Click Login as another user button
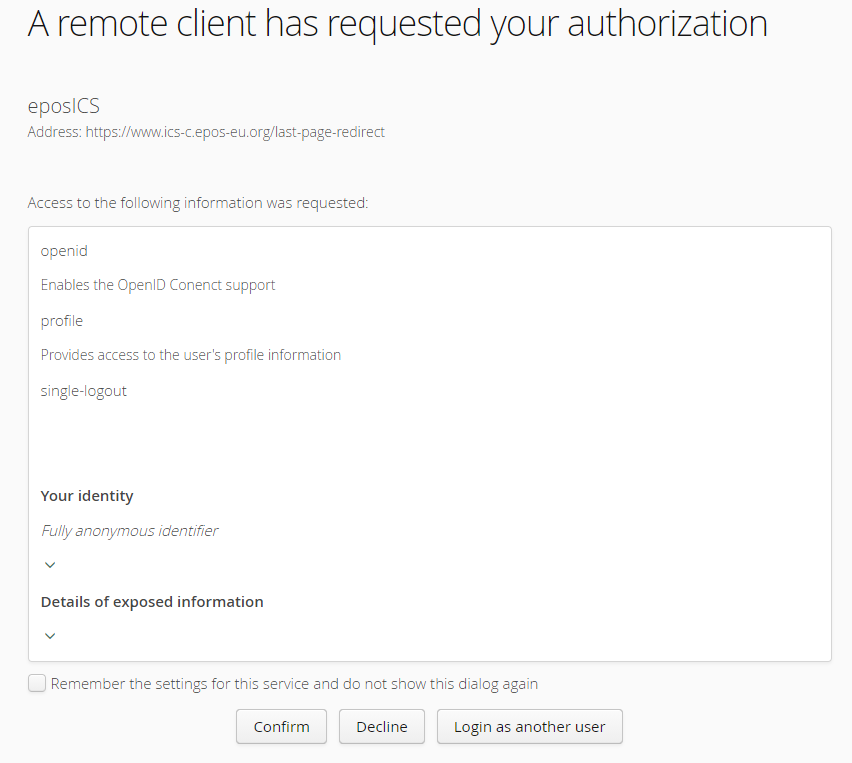The image size is (852, 763). pyautogui.click(x=529, y=727)
